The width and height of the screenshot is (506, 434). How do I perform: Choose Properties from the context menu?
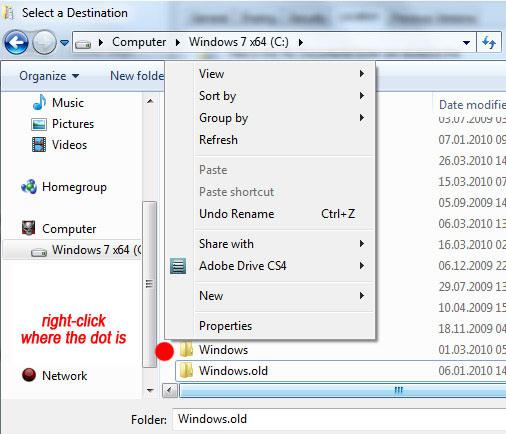point(271,326)
